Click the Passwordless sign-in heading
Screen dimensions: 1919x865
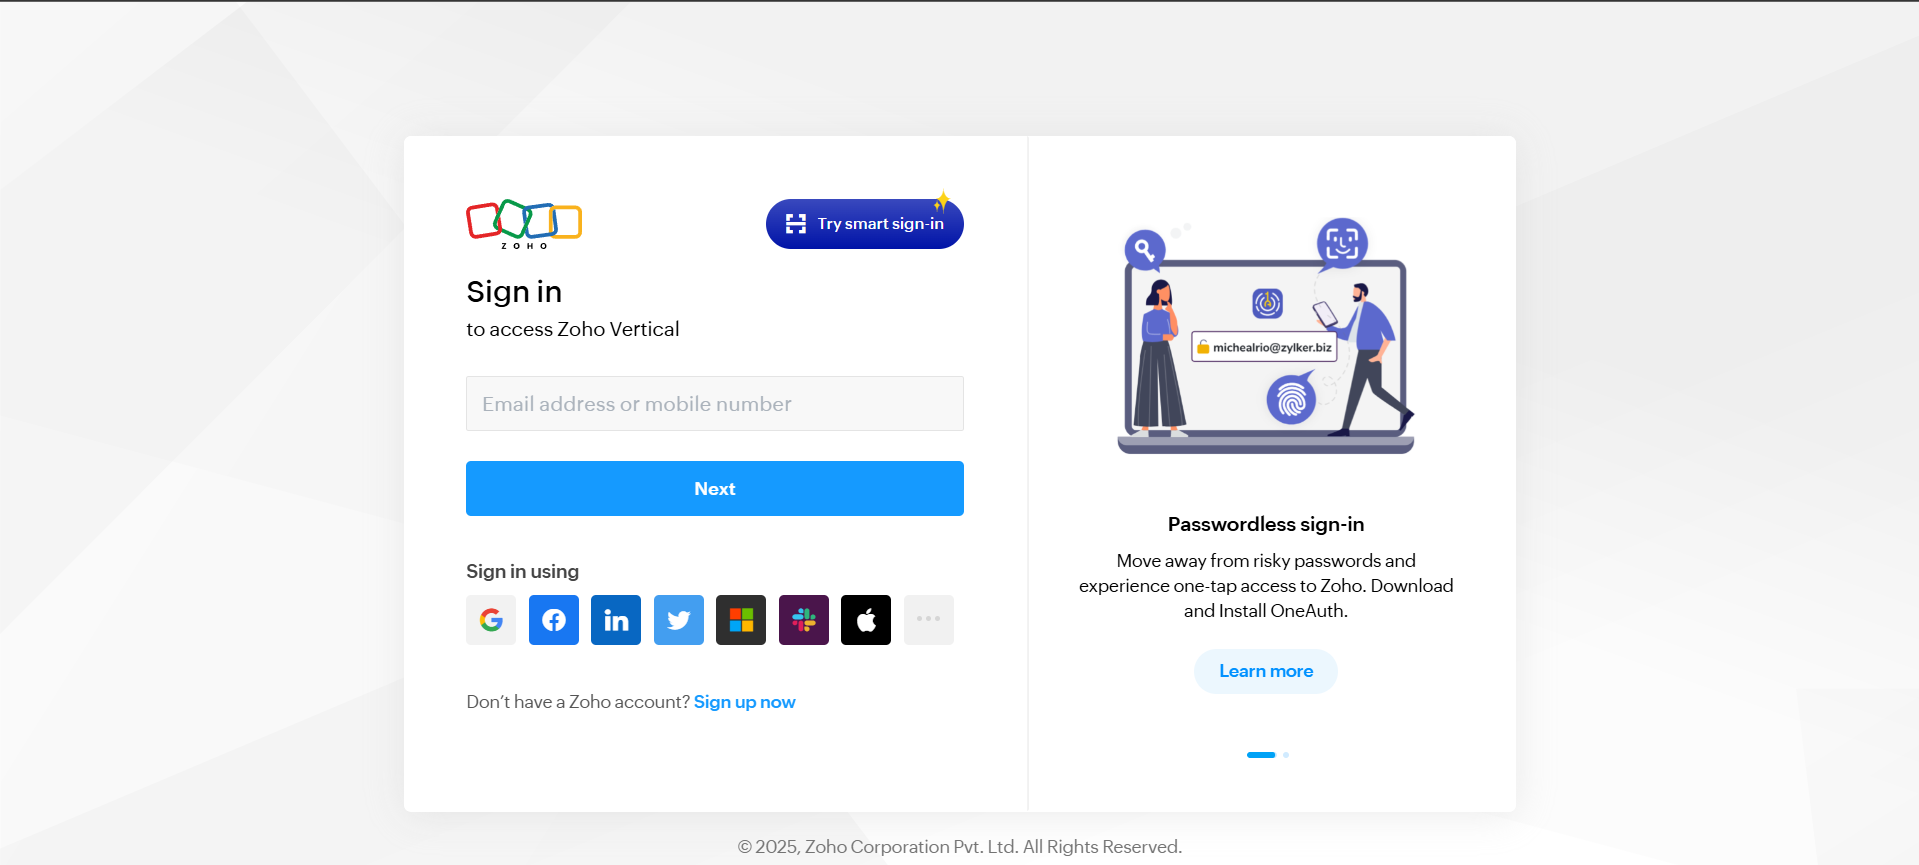pos(1266,524)
